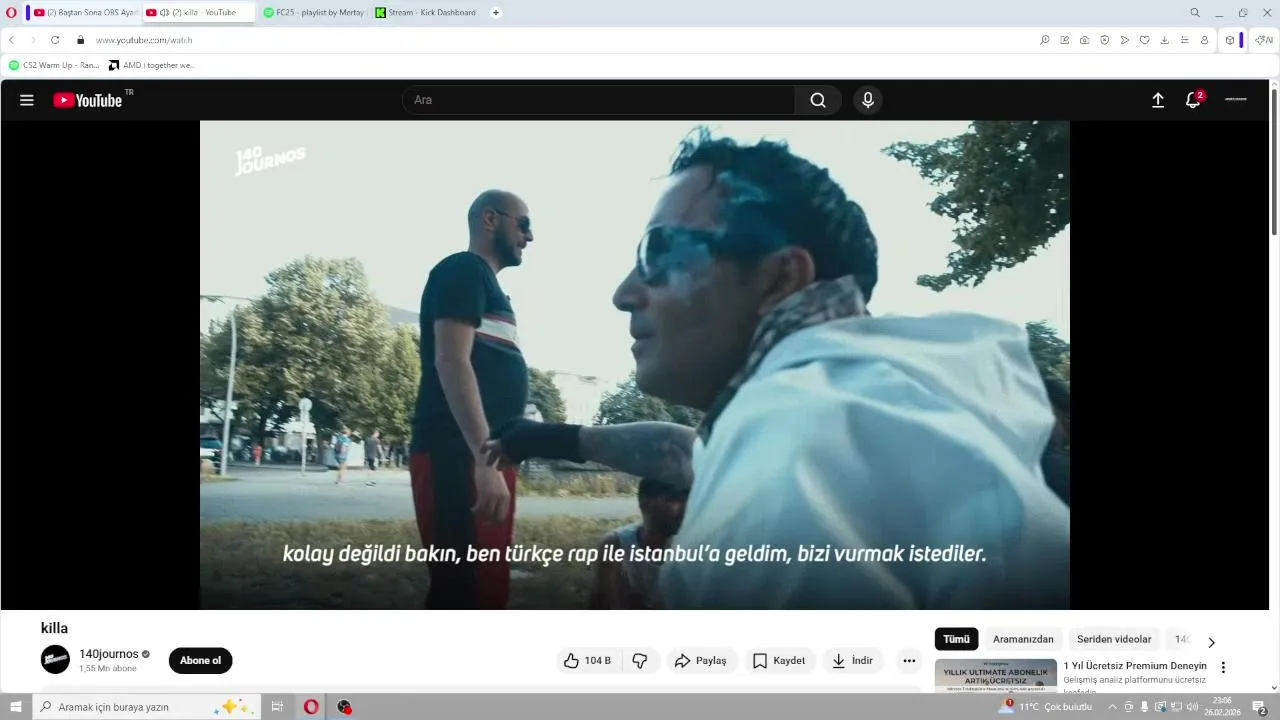
Task: Open the extensions cube icon
Action: 1230,40
